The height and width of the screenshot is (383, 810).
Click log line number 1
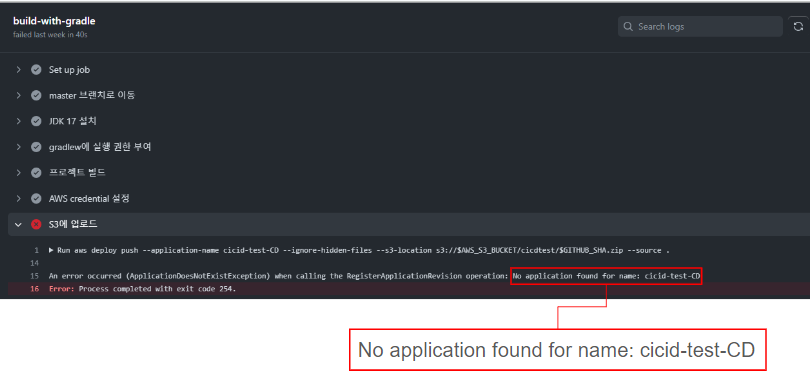pyautogui.click(x=37, y=250)
